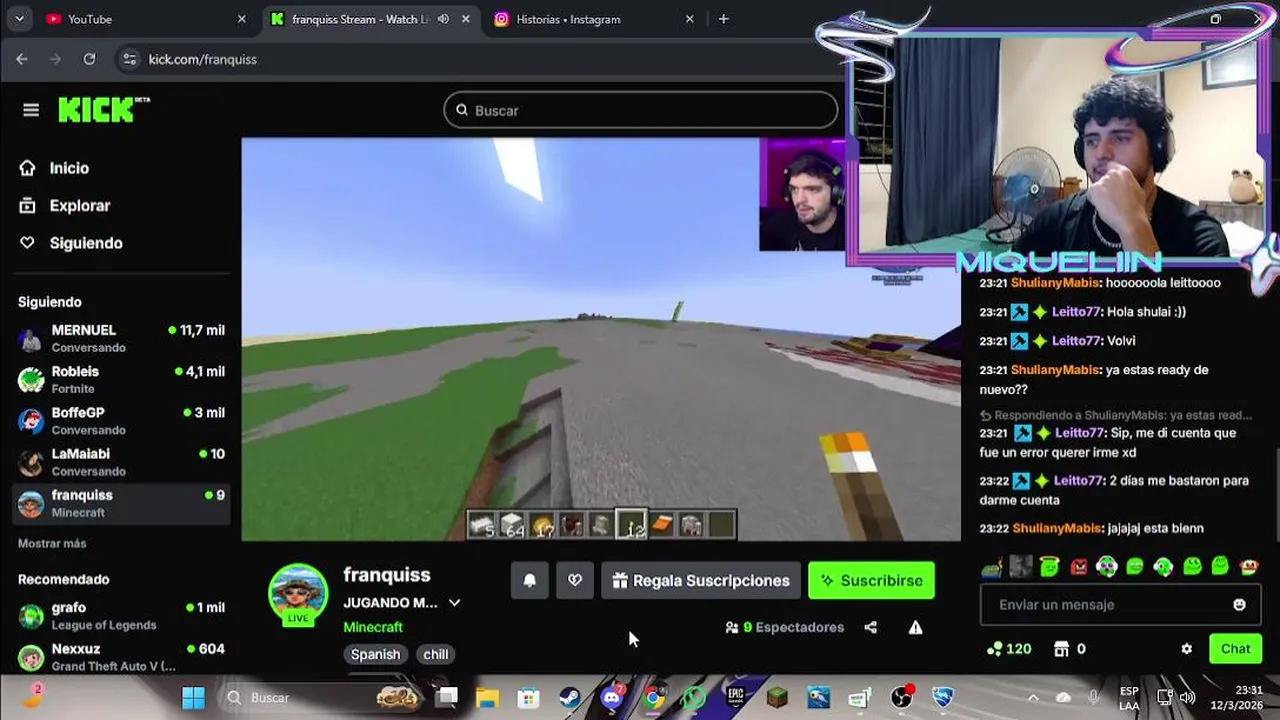Open the emoji picker in chat input
The height and width of the screenshot is (720, 1280).
coord(1240,604)
